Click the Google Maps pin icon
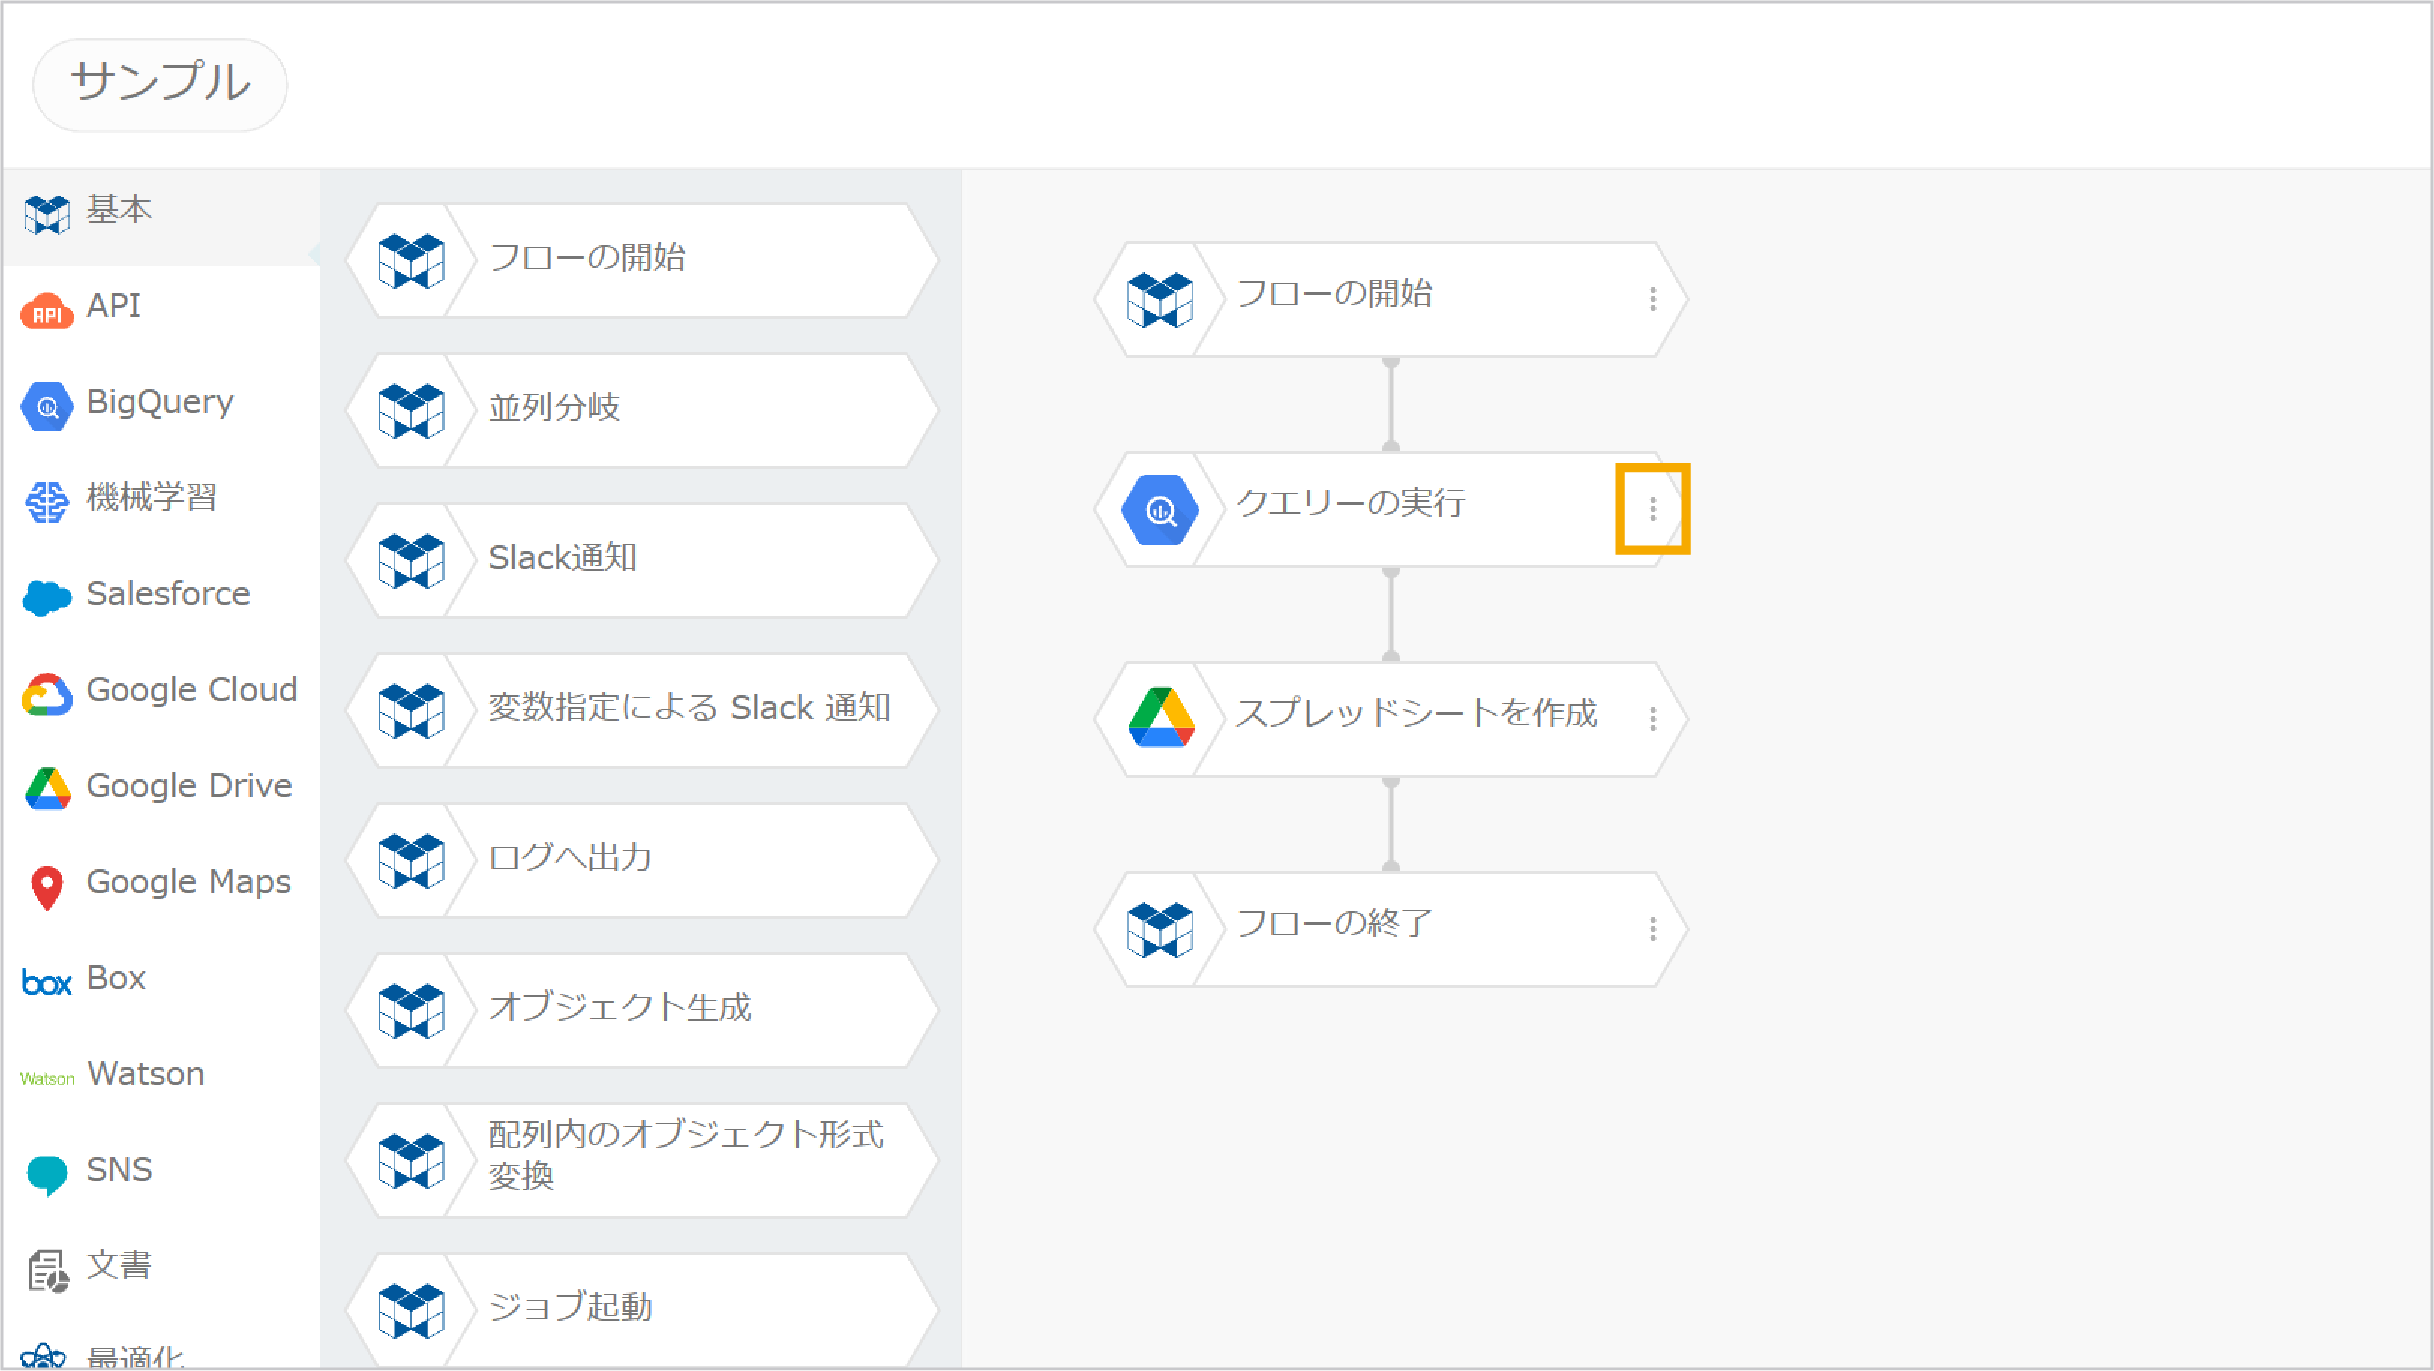Image resolution: width=2434 pixels, height=1371 pixels. pos(46,888)
